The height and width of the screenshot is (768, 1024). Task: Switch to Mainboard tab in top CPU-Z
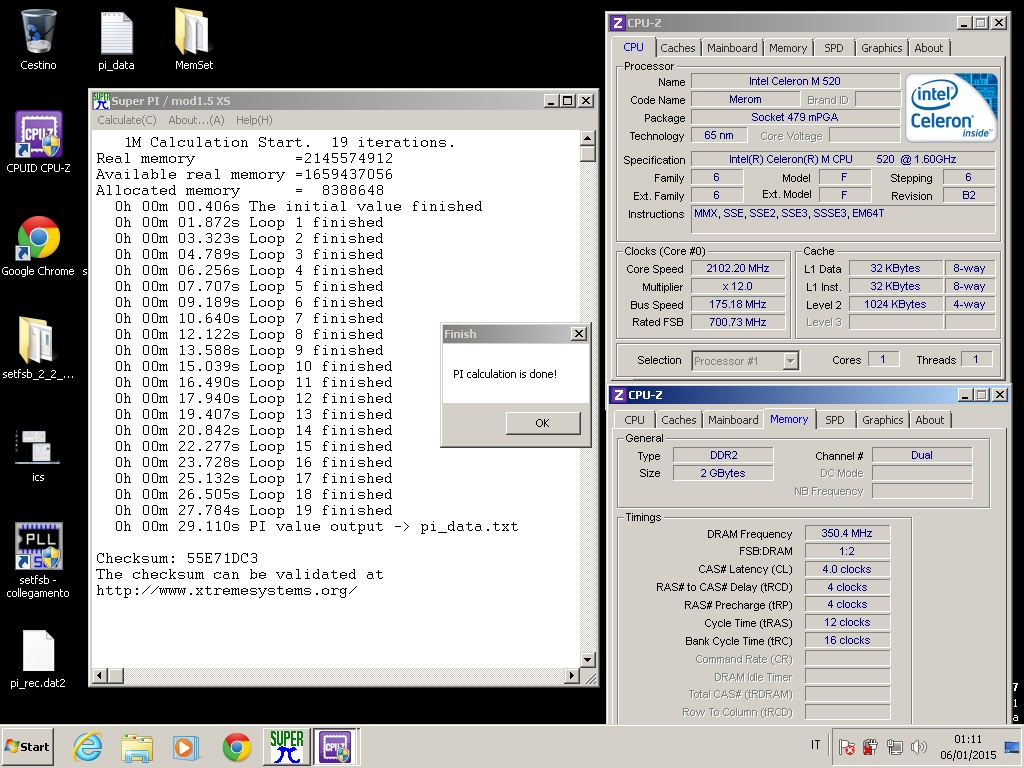732,48
